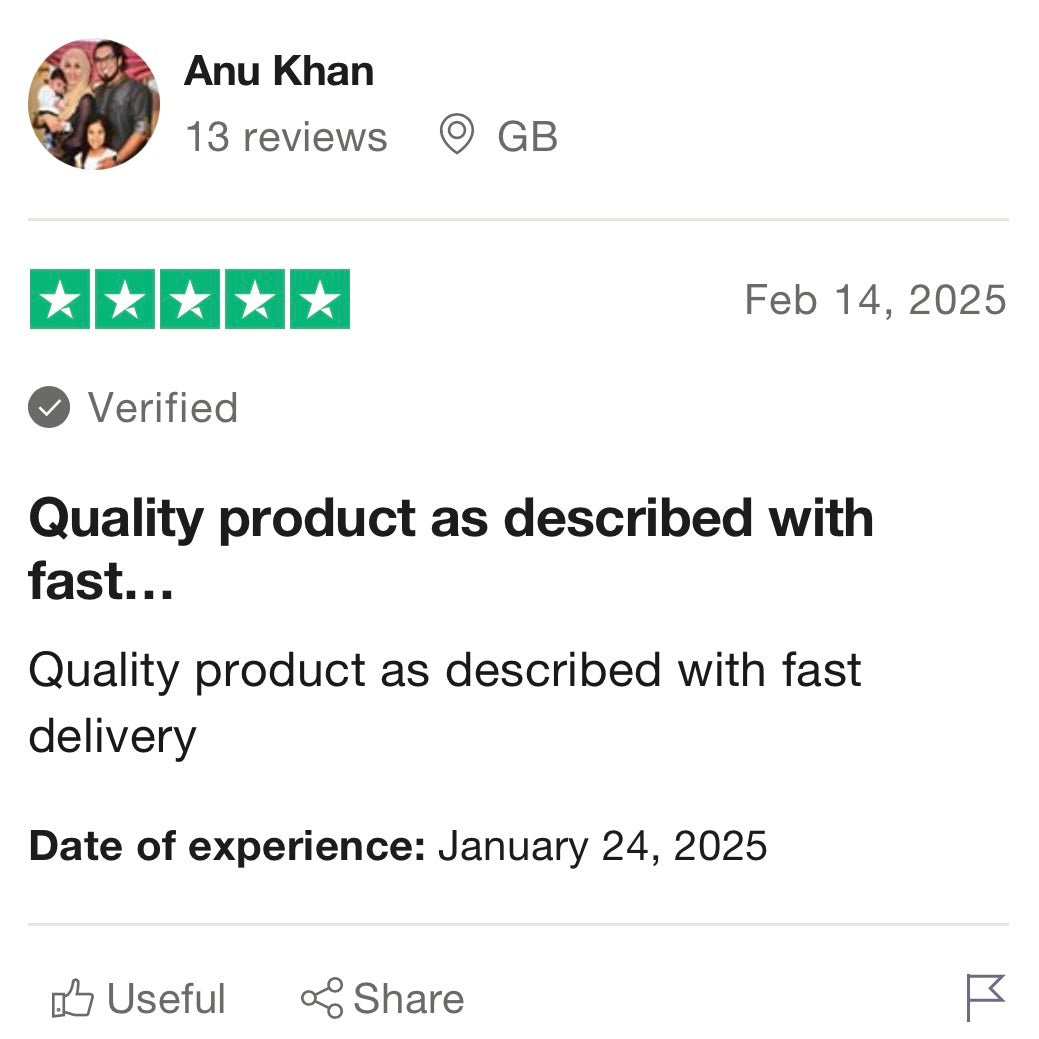
Task: Click the third green rating star
Action: (190, 299)
